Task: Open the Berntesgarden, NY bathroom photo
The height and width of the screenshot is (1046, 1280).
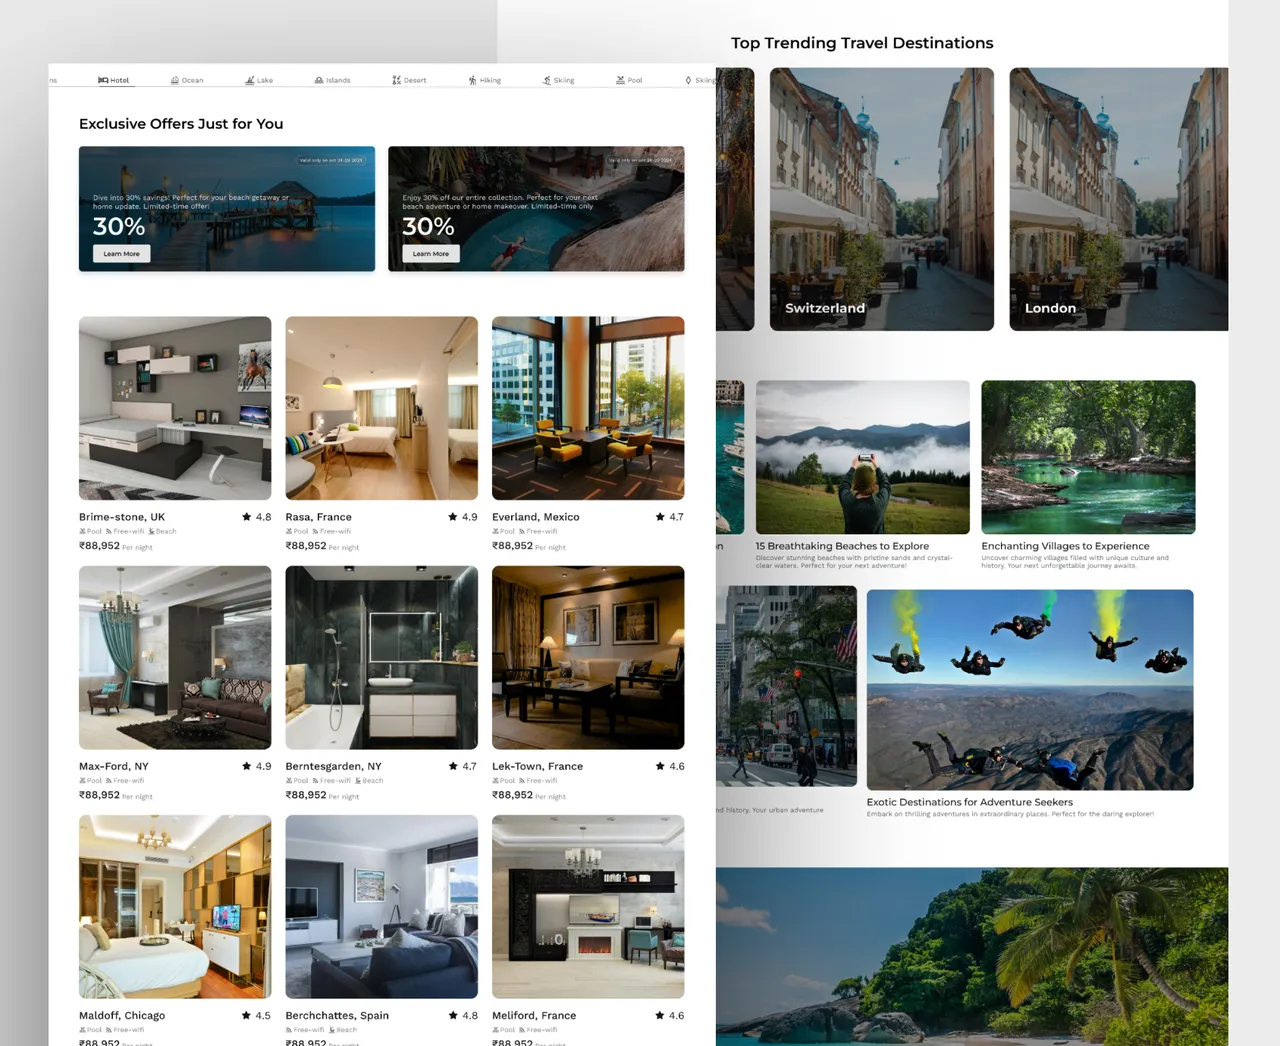Action: [382, 658]
